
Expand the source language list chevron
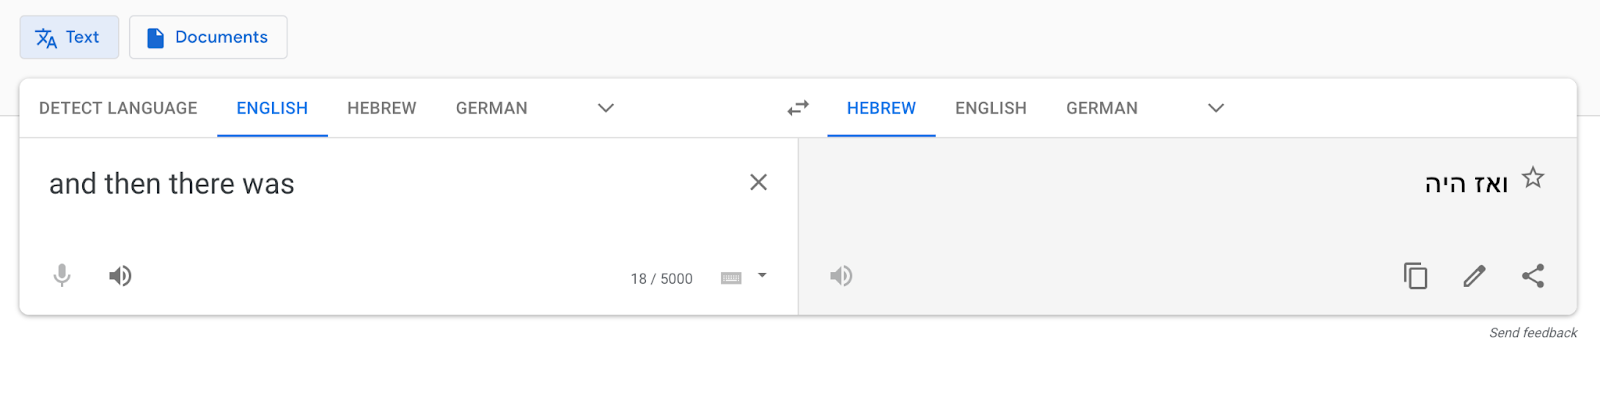pos(606,108)
